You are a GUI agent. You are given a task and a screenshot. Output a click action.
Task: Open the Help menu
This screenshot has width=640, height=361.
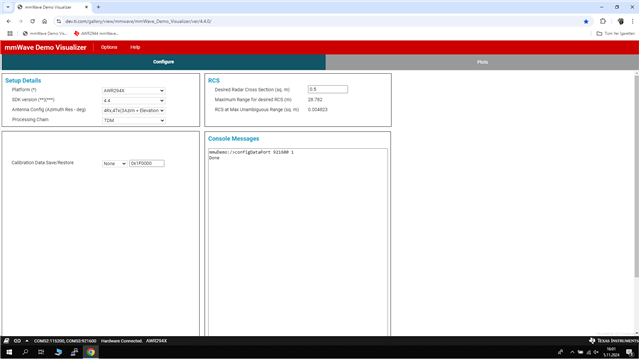[x=135, y=47]
